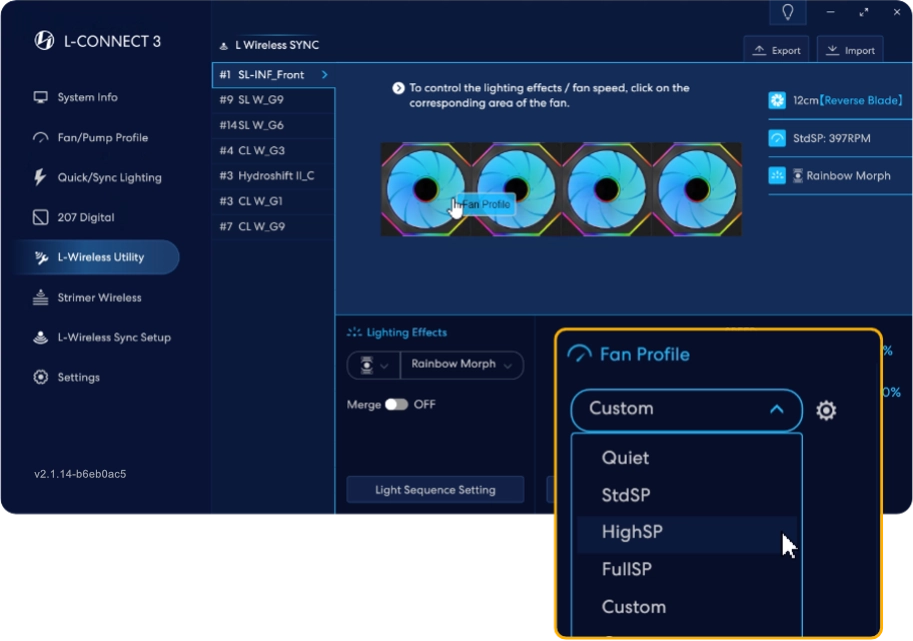Image resolution: width=913 pixels, height=641 pixels.
Task: Click the Export button
Action: coord(776,50)
